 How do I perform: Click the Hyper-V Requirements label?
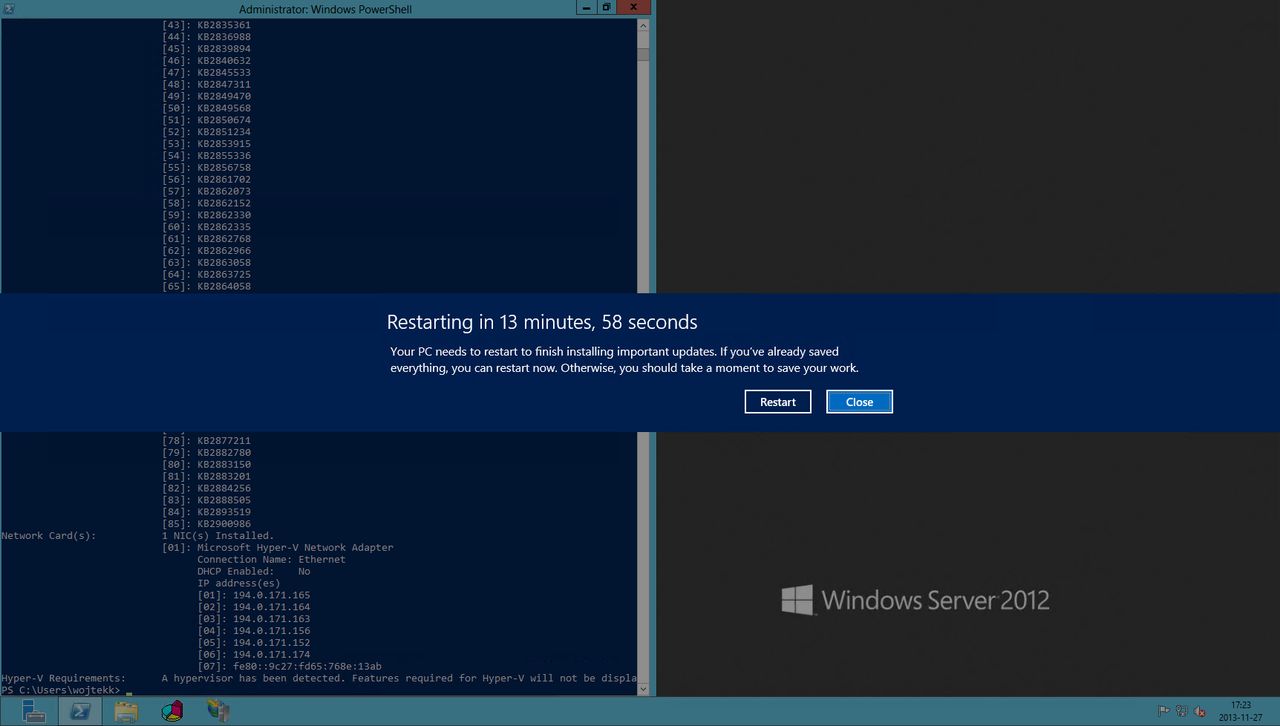(x=64, y=678)
